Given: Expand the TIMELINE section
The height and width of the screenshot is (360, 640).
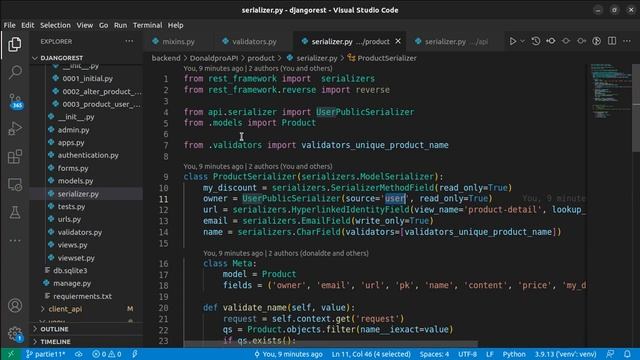Looking at the screenshot, I should click(86, 342).
